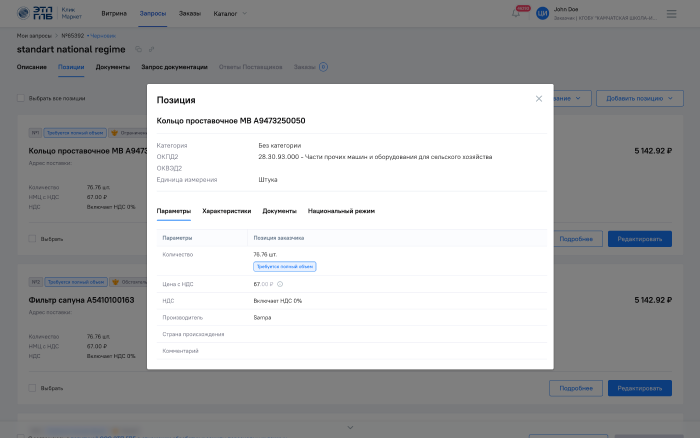Close the Позиция dialog
Screen dimensions: 700x438
539,99
